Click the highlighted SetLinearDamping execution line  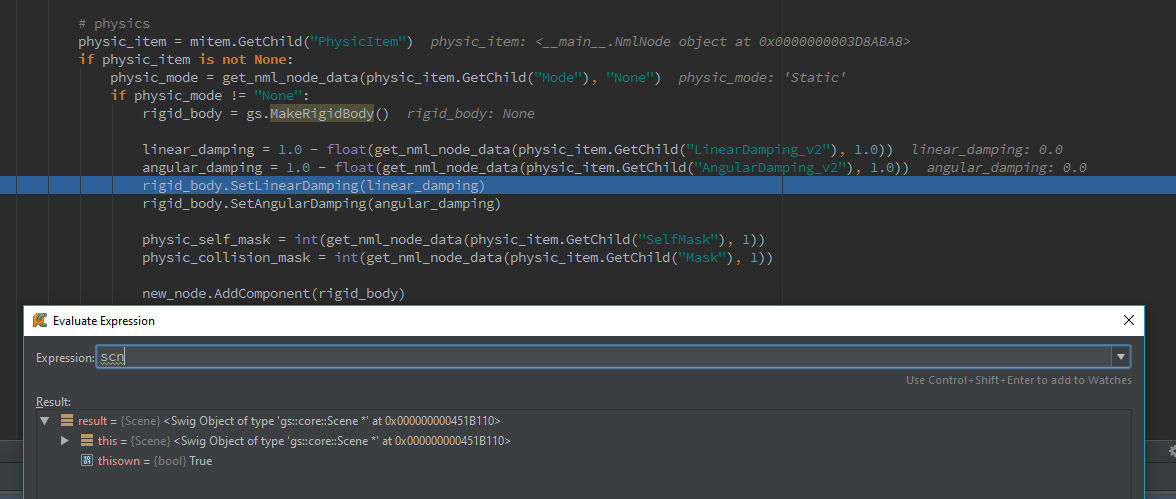point(588,185)
